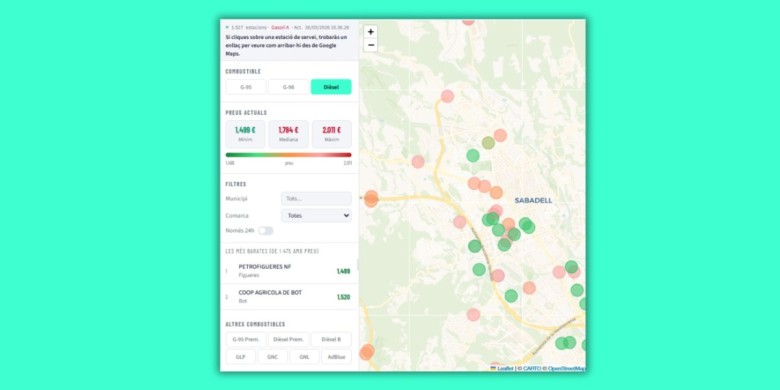Click the Mediana price card 1,784 €
This screenshot has height=390, width=780.
pos(289,134)
